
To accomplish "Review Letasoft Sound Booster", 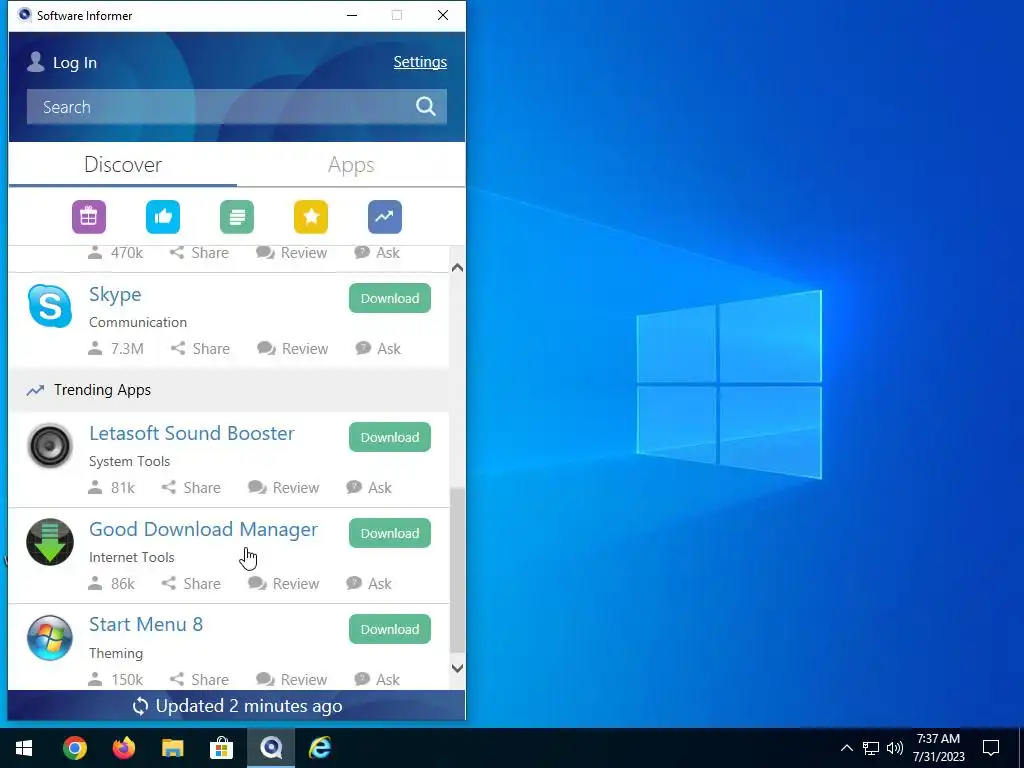I will tap(283, 488).
